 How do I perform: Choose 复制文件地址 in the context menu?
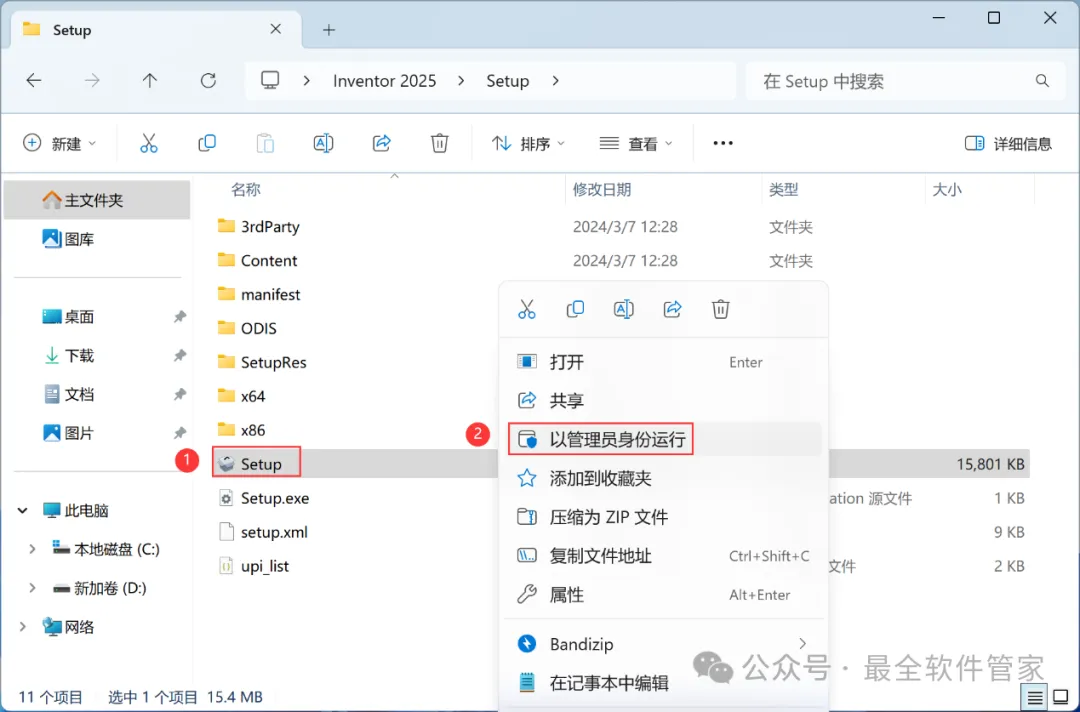point(664,556)
